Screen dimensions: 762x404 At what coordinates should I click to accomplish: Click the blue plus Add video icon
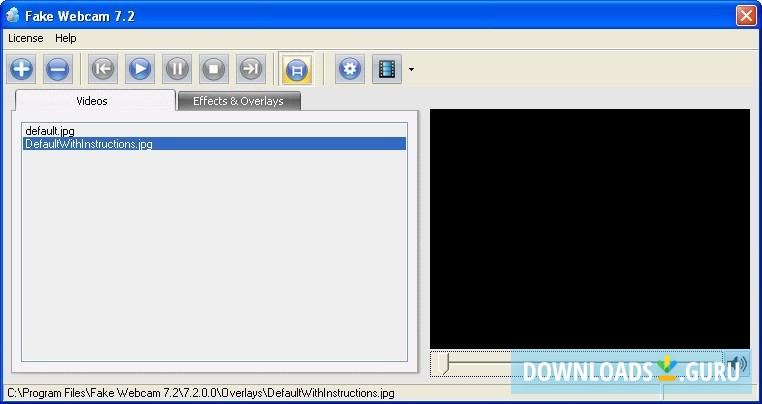21,69
